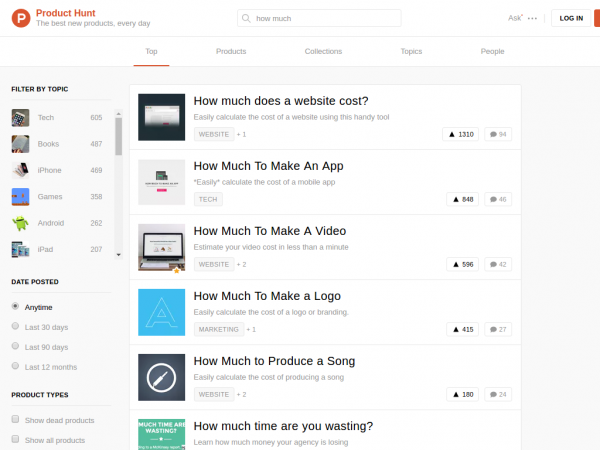Image resolution: width=600 pixels, height=450 pixels.
Task: Open comments for How Much To Make An App
Action: click(x=497, y=199)
